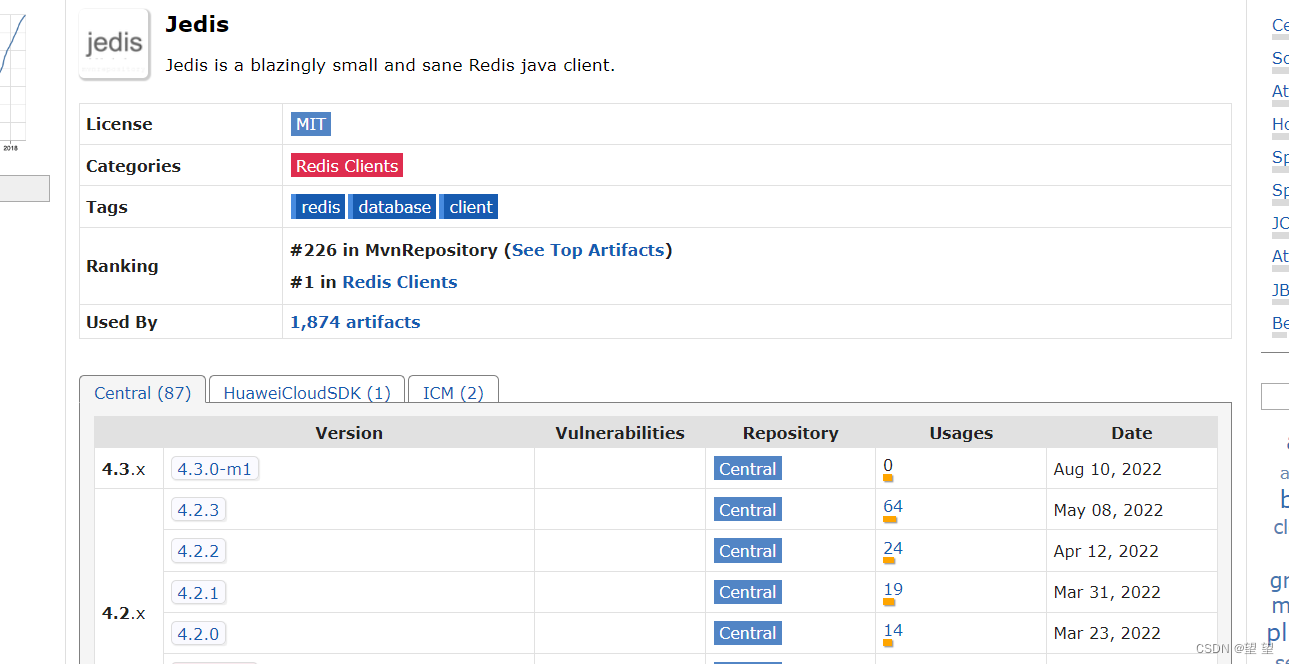The height and width of the screenshot is (664, 1289).
Task: Click the orange usage bar under 64
Action: click(889, 519)
